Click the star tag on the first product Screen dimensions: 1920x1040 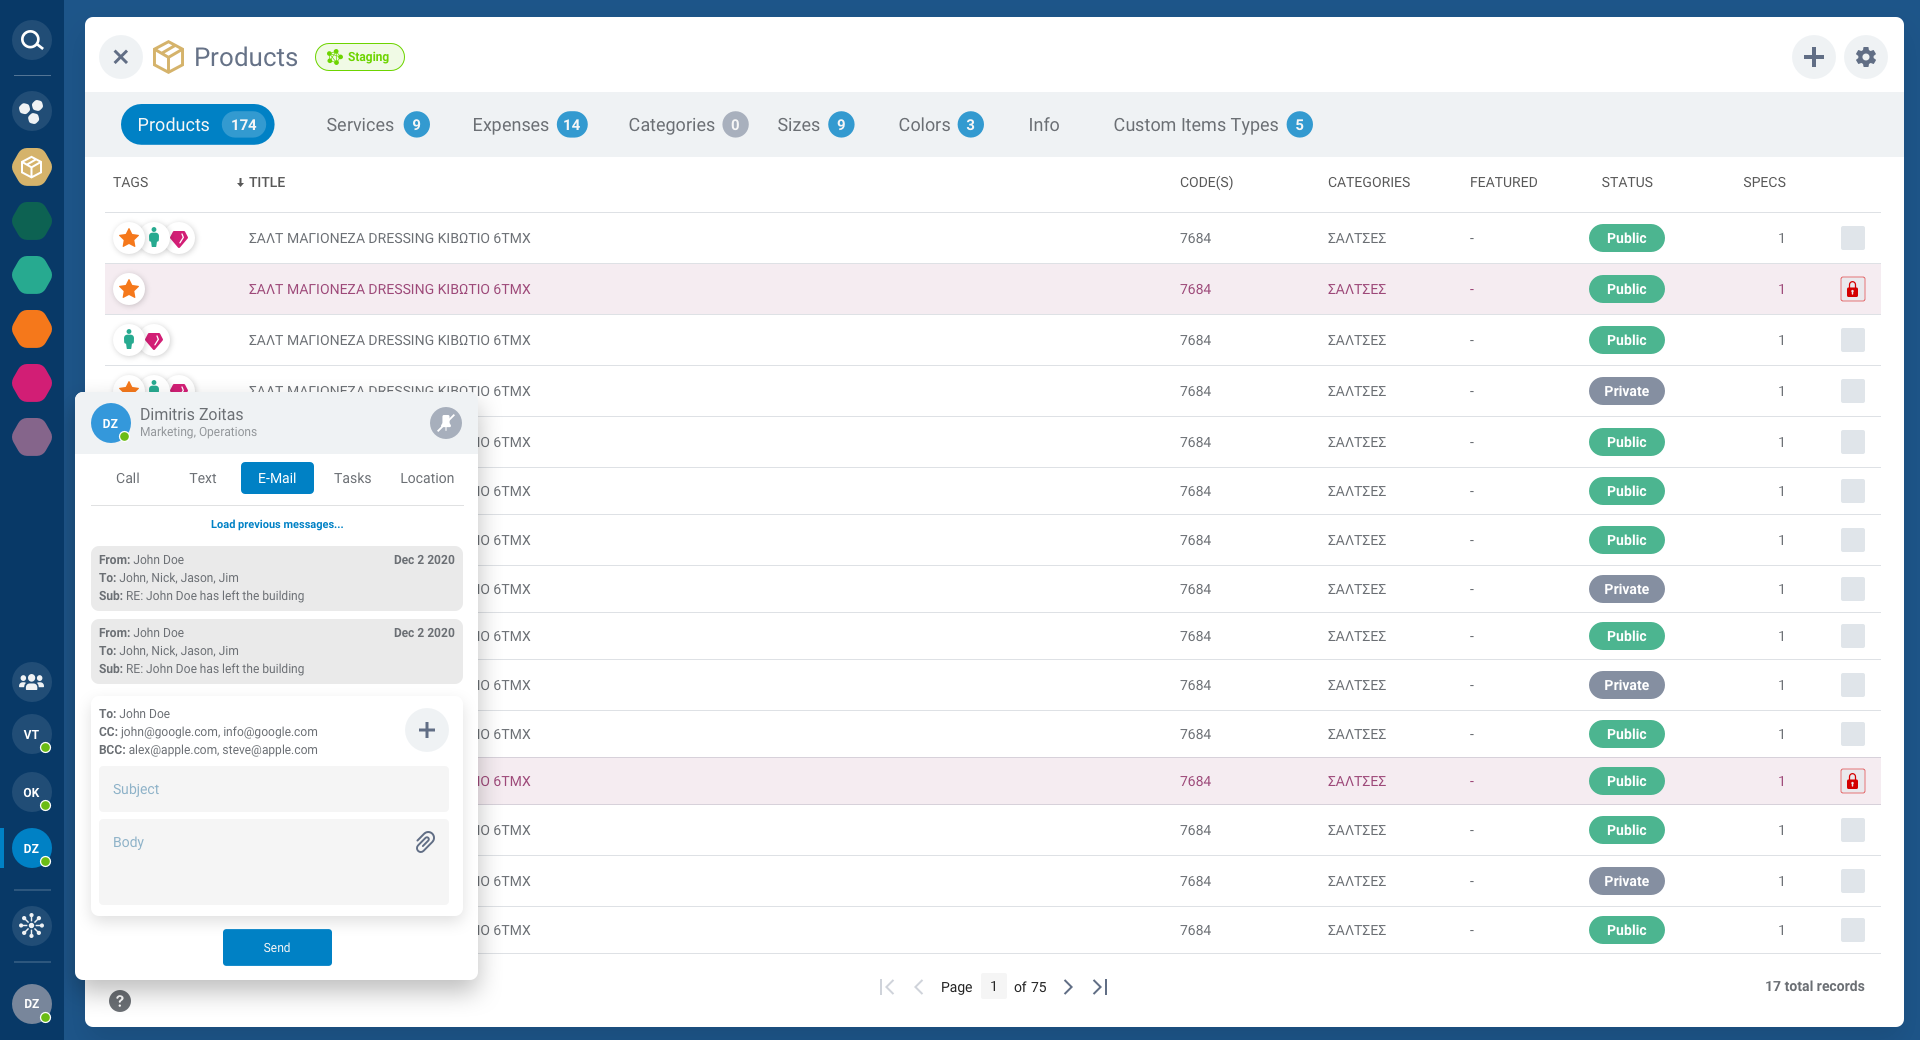(x=128, y=238)
